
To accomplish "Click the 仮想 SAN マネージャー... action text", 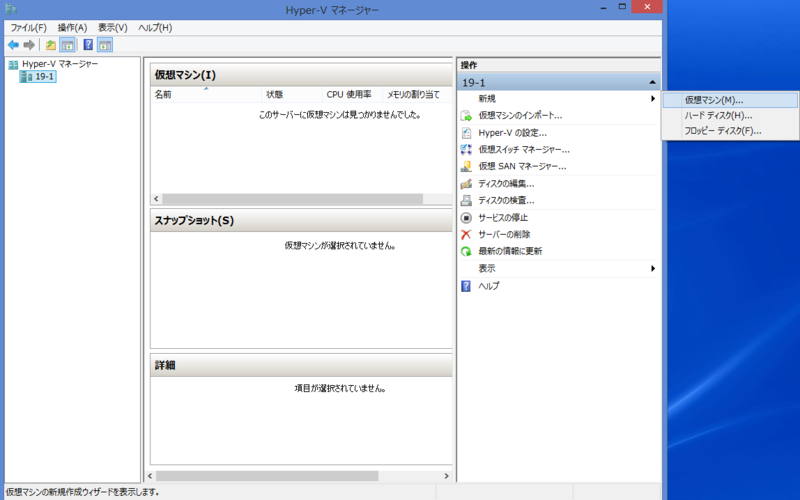I will (522, 166).
